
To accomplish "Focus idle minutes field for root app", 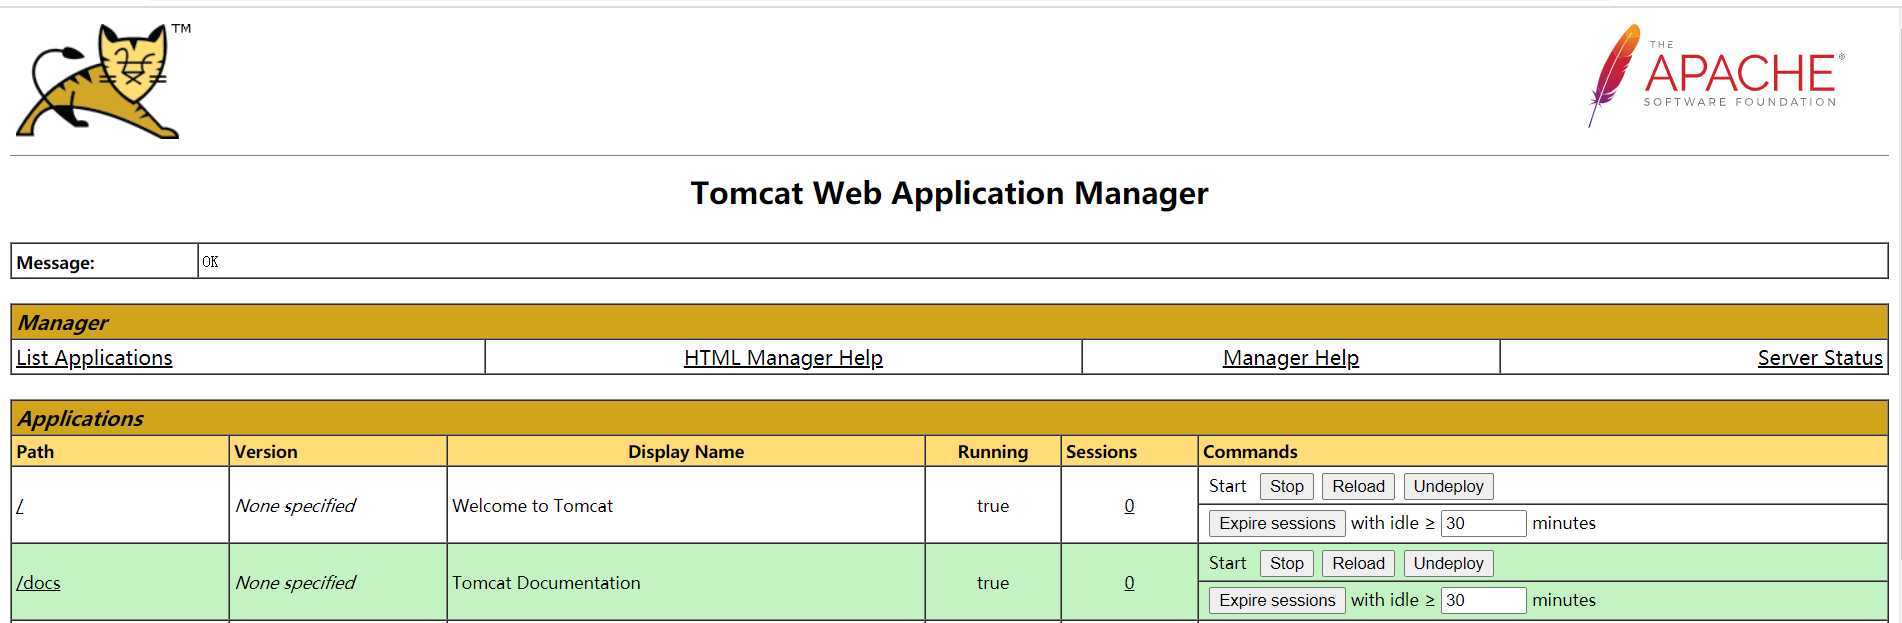I will click(x=1483, y=523).
